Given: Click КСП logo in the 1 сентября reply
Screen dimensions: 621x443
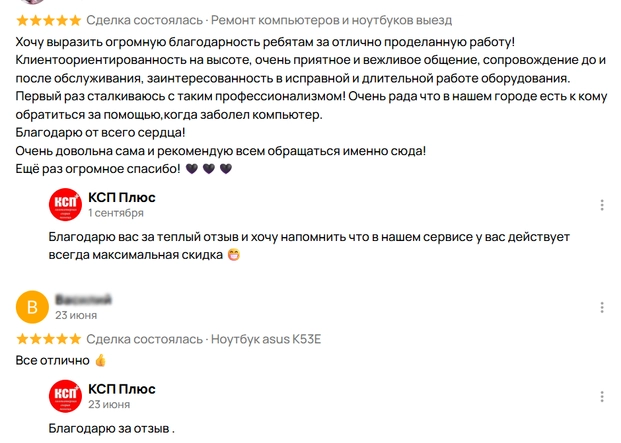Looking at the screenshot, I should click(65, 204).
